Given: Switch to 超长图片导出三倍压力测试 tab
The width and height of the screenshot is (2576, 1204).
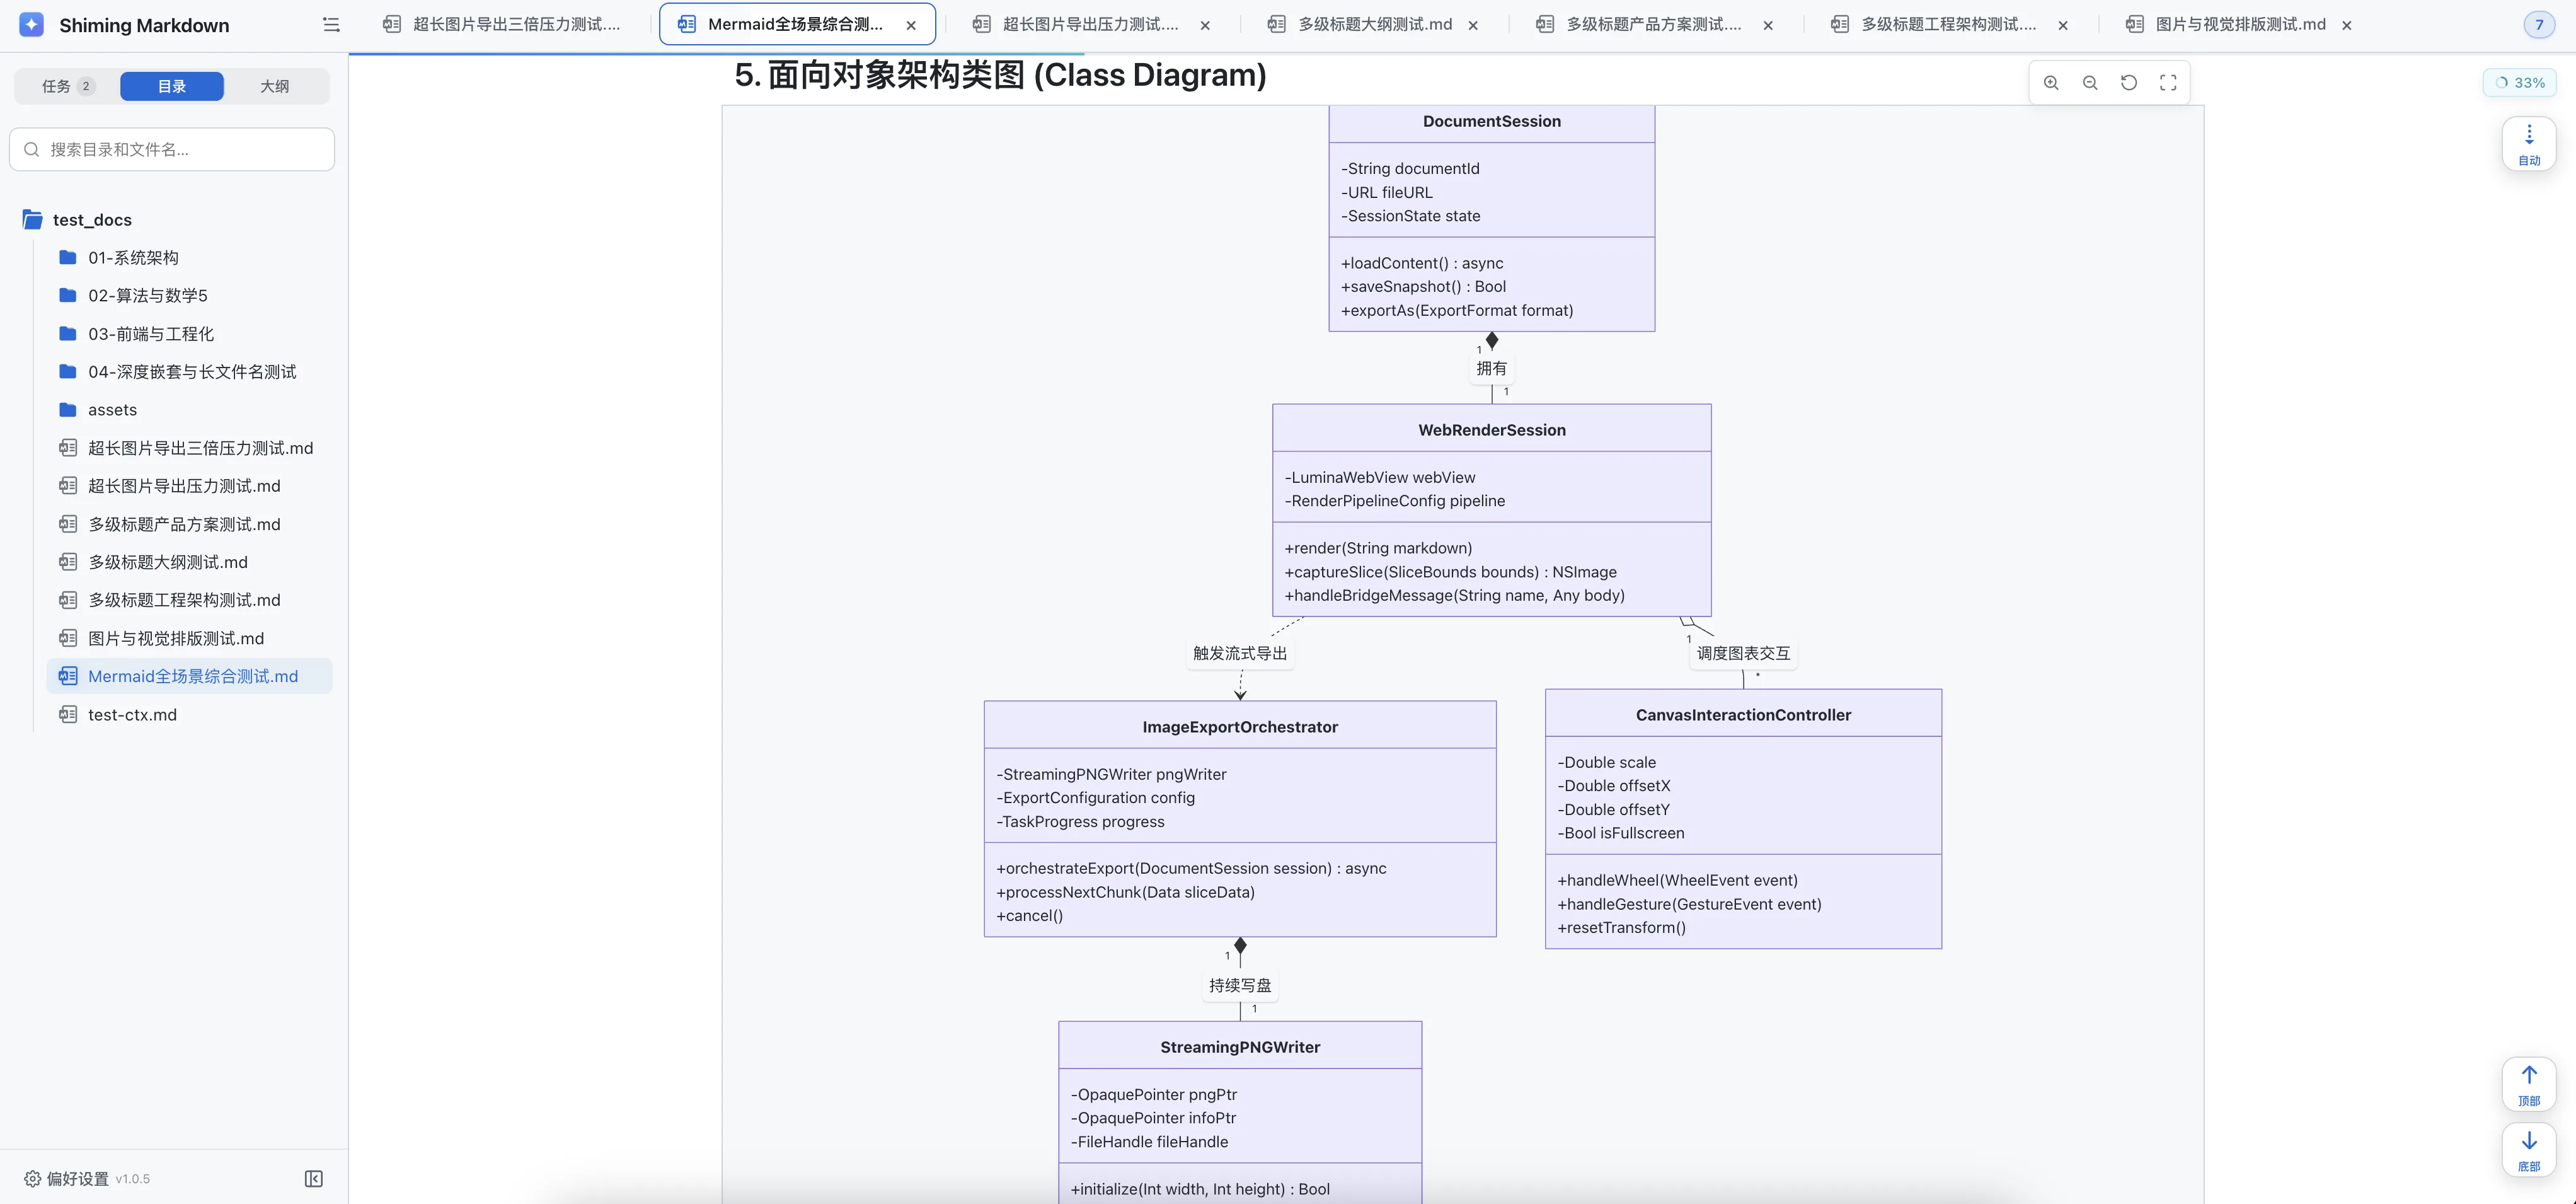Looking at the screenshot, I should point(503,25).
